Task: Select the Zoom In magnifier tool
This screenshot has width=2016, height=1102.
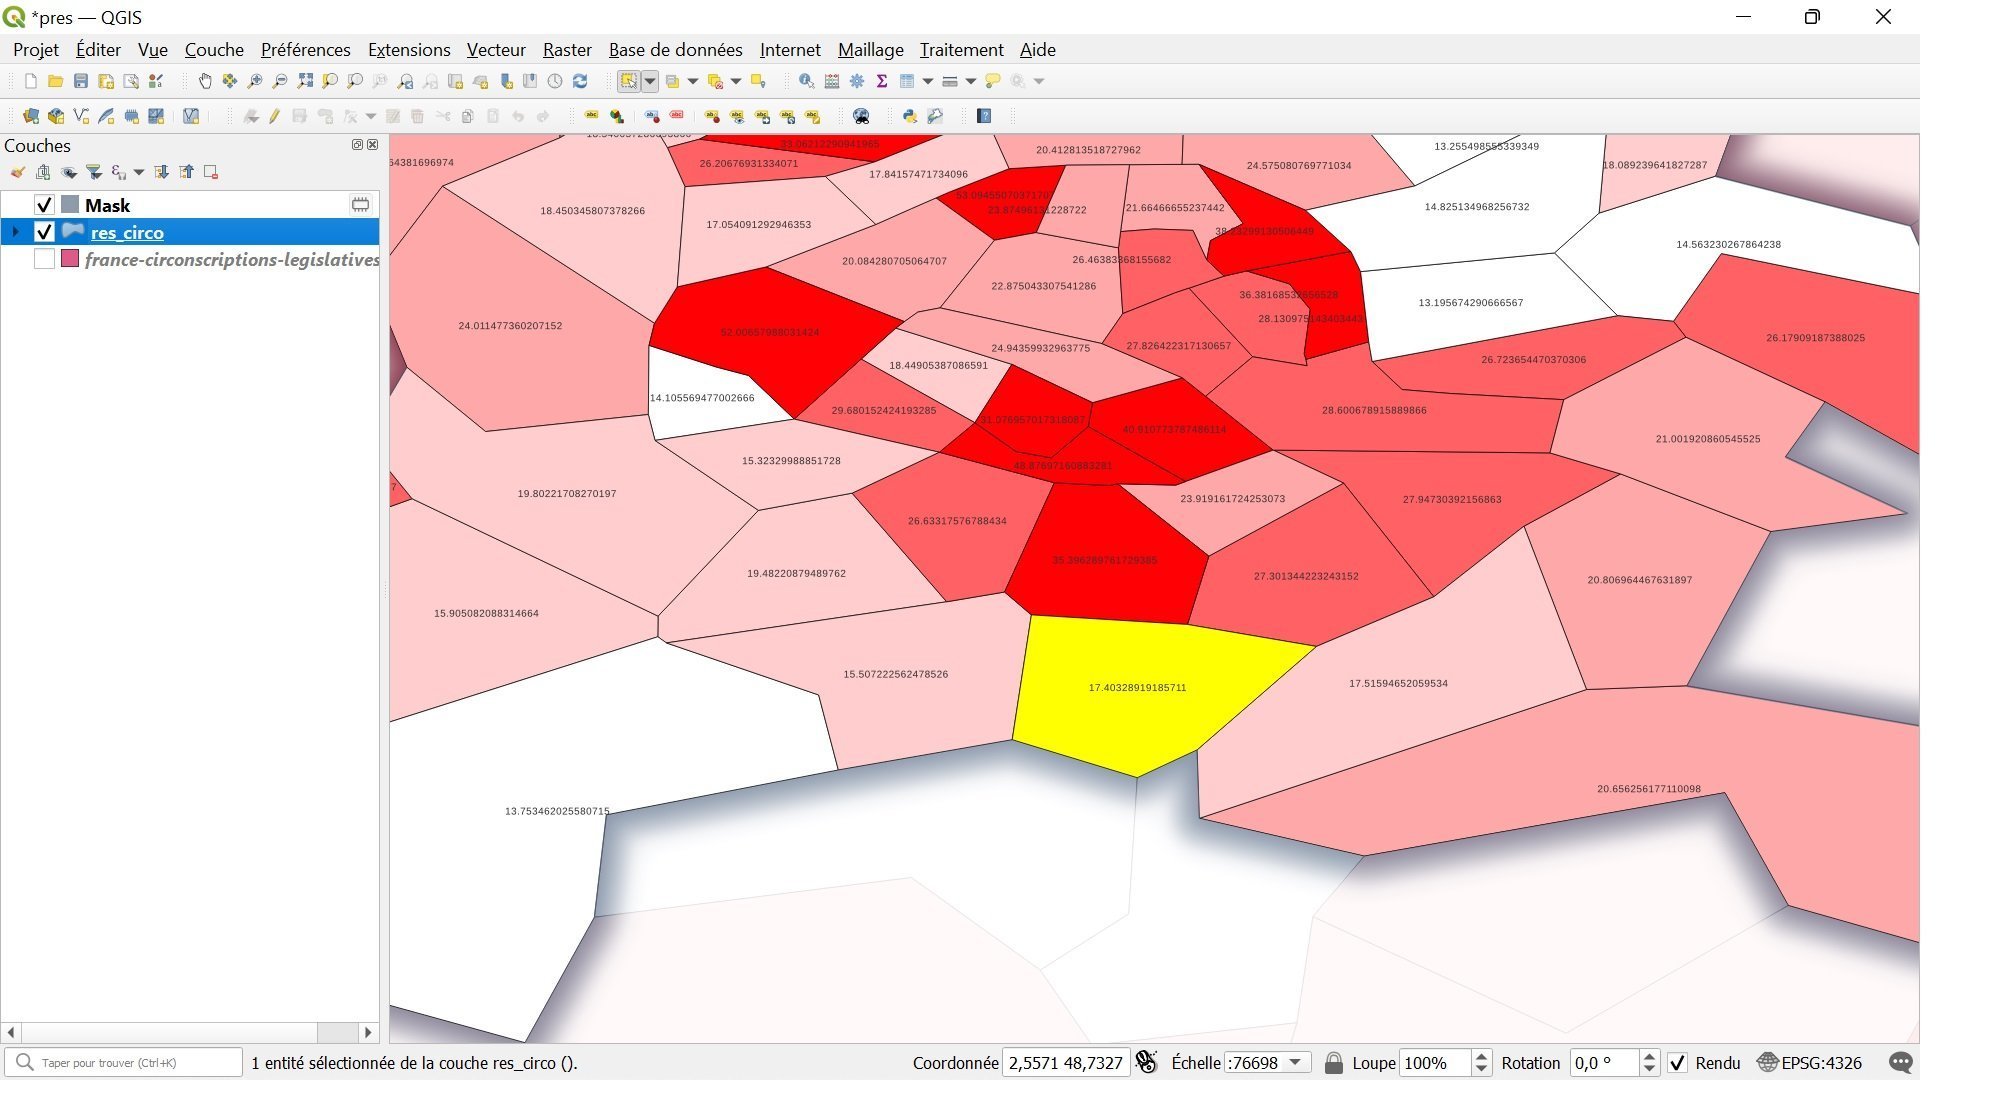Action: point(255,81)
